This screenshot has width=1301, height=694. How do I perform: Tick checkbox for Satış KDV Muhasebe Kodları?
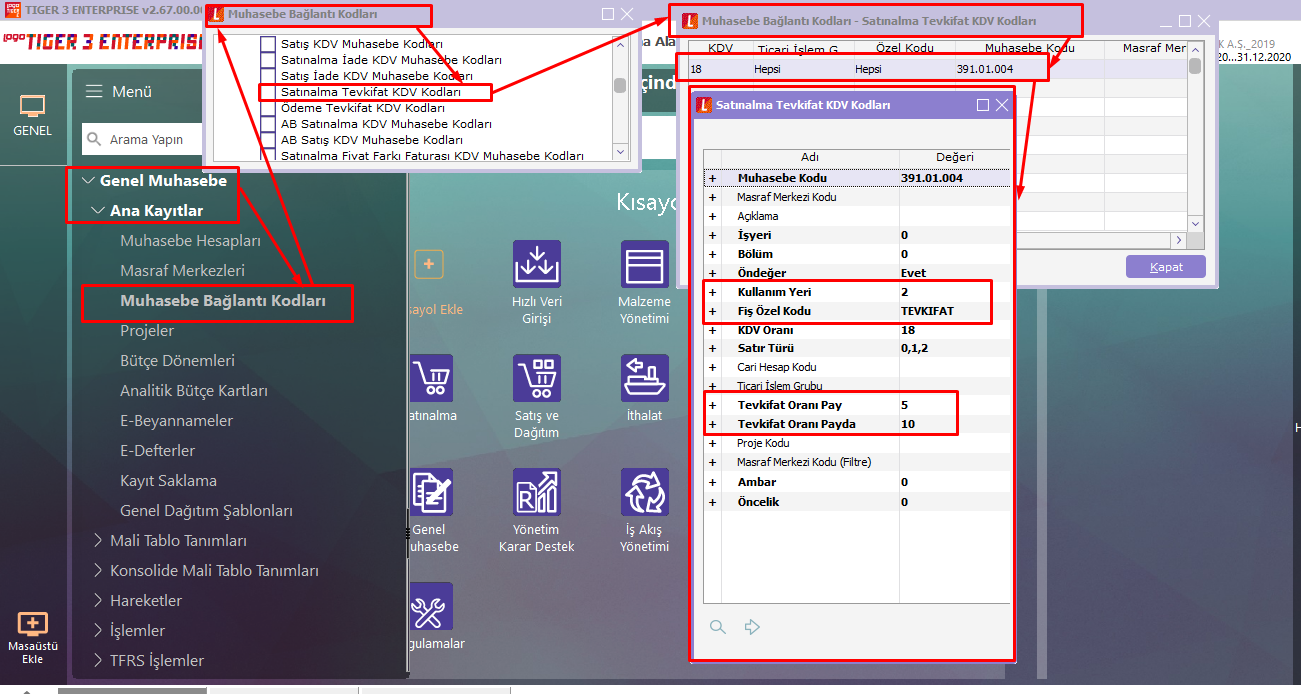click(267, 44)
